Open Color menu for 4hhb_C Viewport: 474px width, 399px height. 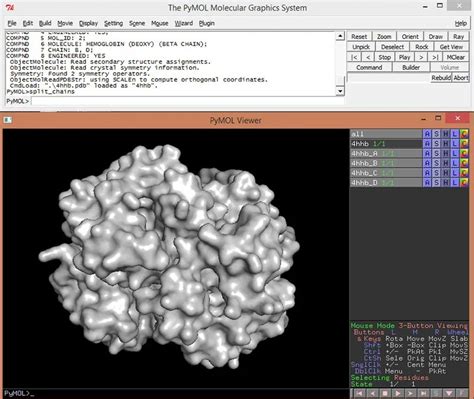pos(464,173)
